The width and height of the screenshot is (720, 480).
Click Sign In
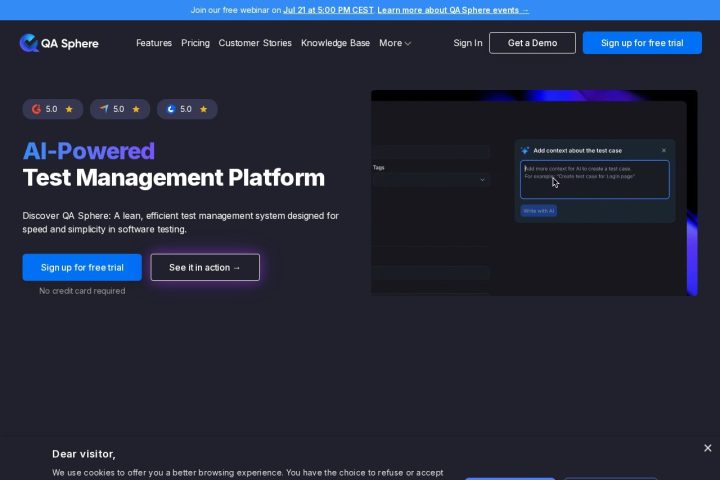coord(467,43)
